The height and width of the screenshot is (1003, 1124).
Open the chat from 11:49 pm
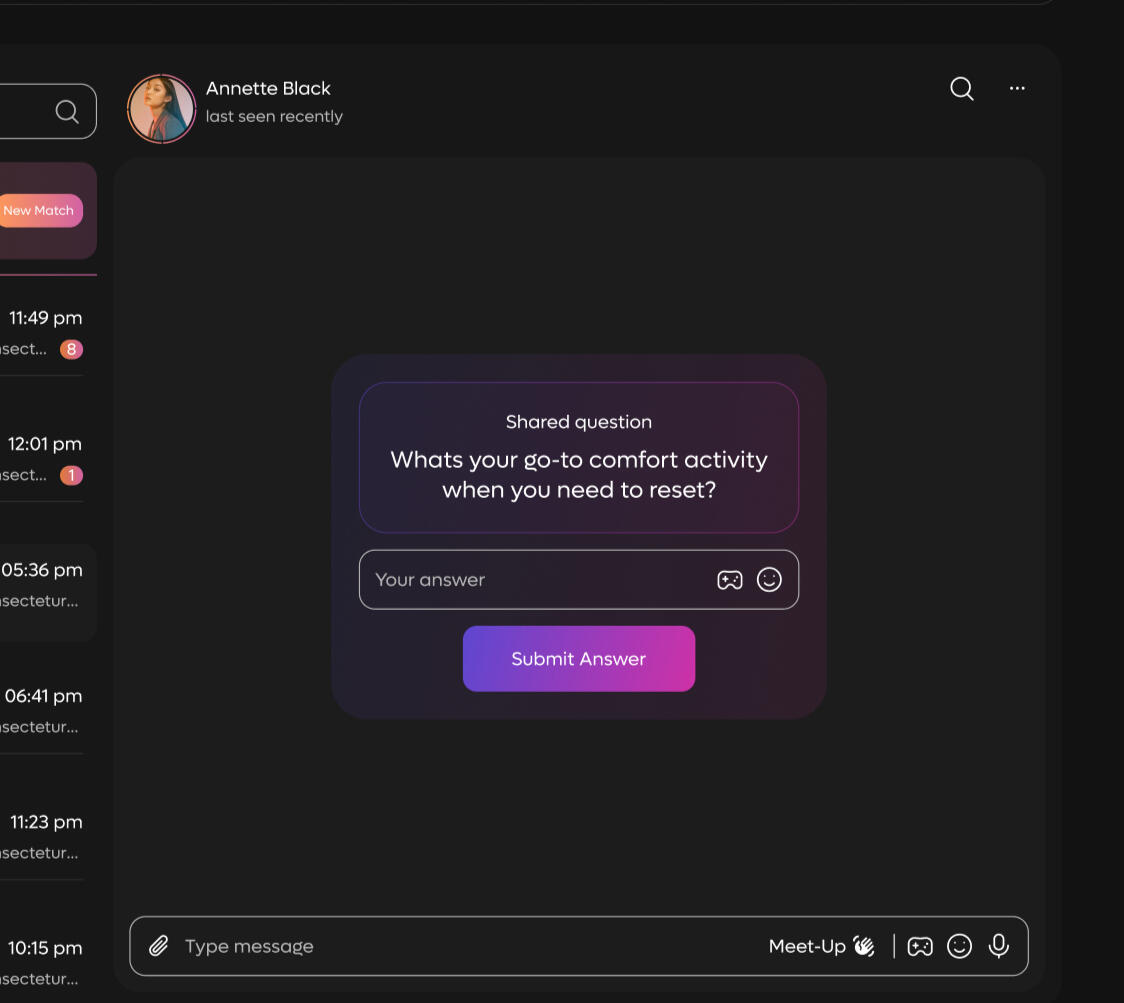[45, 332]
